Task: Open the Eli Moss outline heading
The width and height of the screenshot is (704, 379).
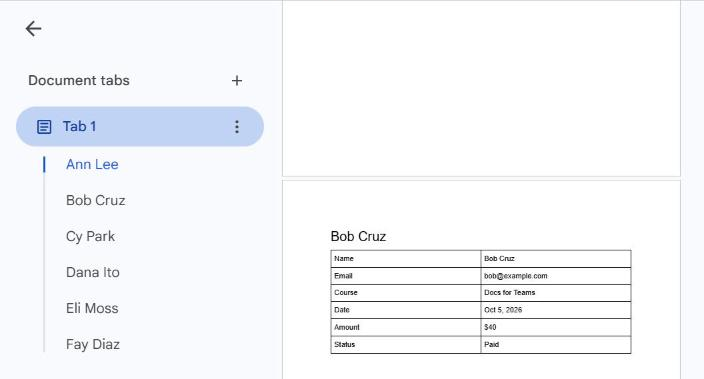Action: click(92, 308)
